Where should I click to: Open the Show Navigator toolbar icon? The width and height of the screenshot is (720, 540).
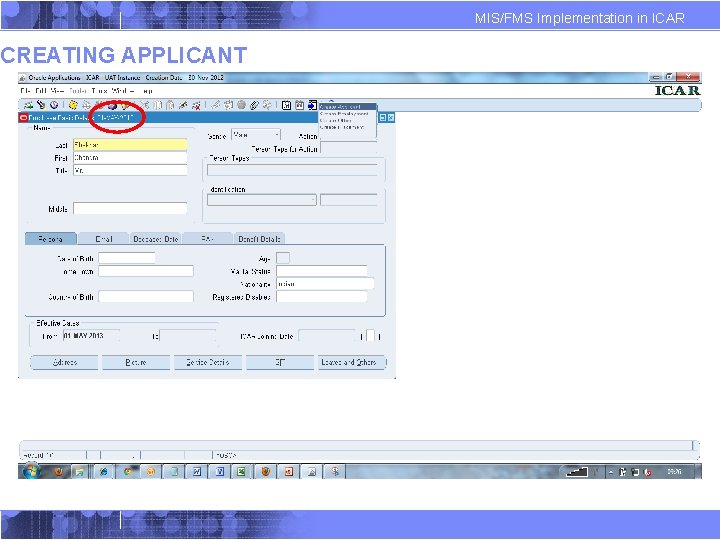click(54, 105)
